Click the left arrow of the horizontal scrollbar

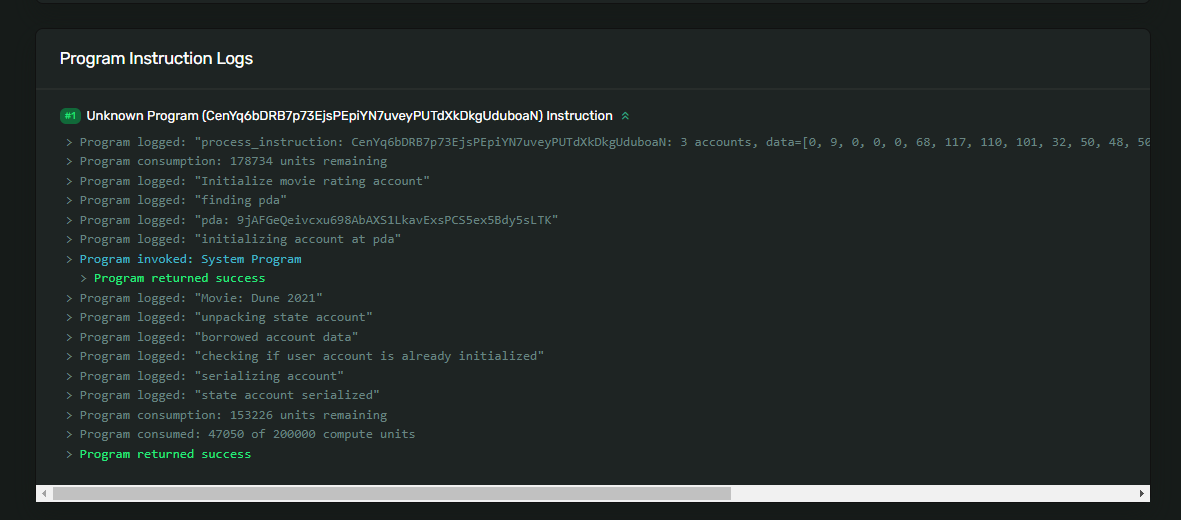click(44, 494)
